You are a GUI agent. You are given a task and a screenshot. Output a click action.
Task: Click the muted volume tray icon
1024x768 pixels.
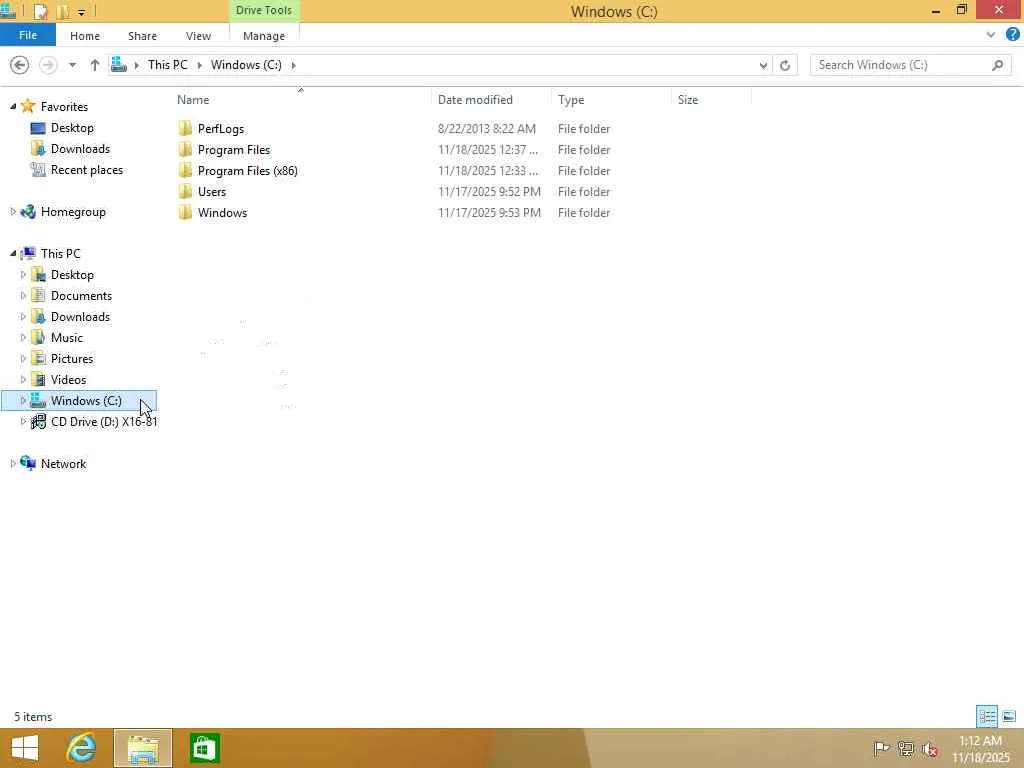click(x=930, y=749)
